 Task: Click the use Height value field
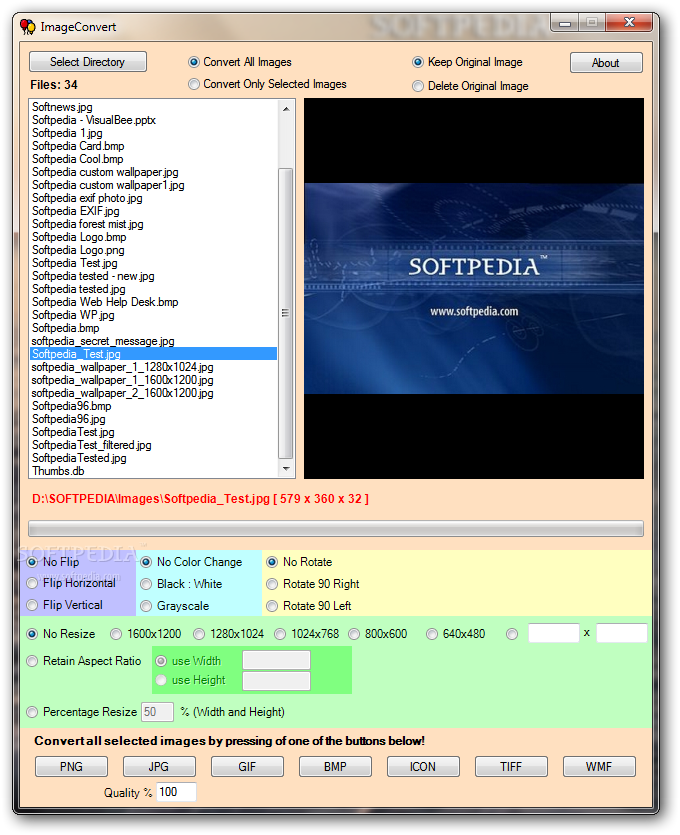(x=276, y=681)
